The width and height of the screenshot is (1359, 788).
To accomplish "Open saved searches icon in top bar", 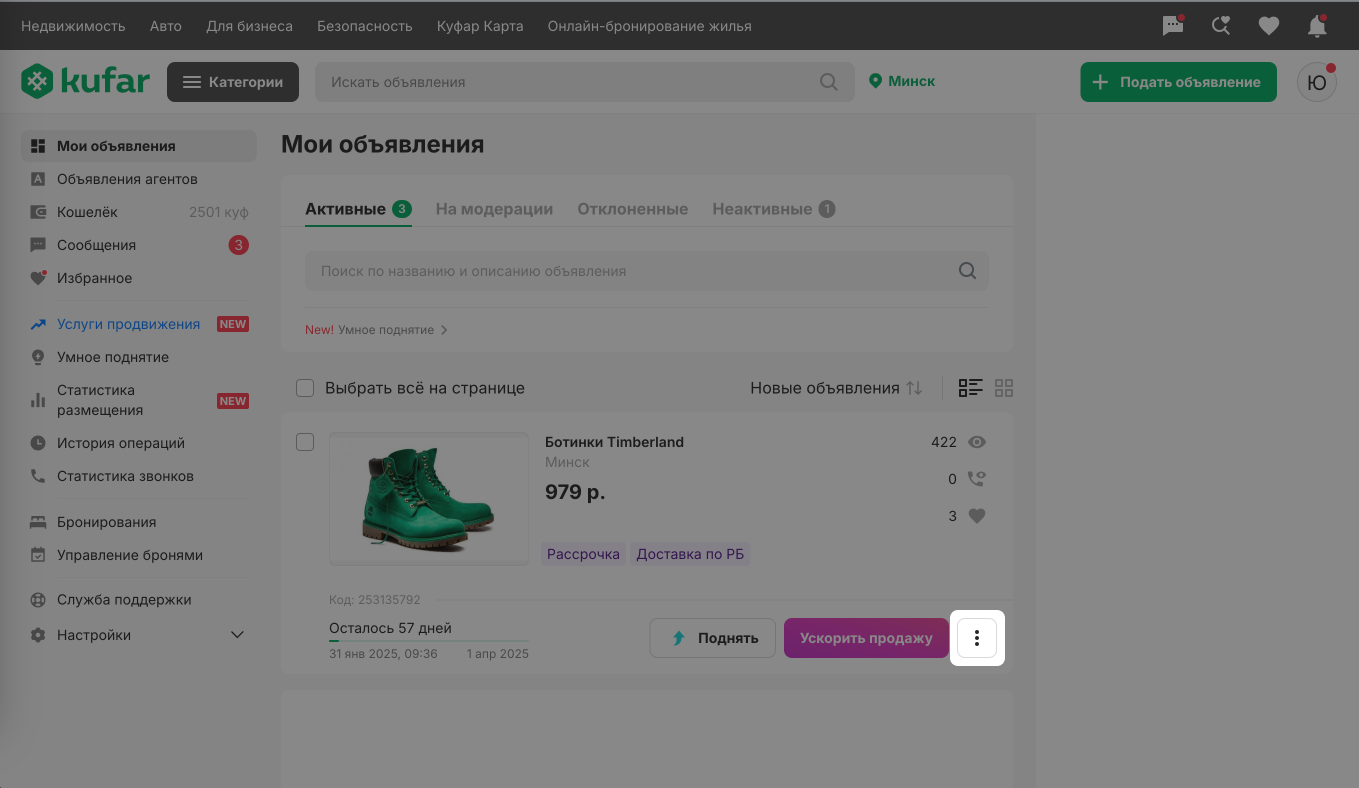I will (1221, 26).
